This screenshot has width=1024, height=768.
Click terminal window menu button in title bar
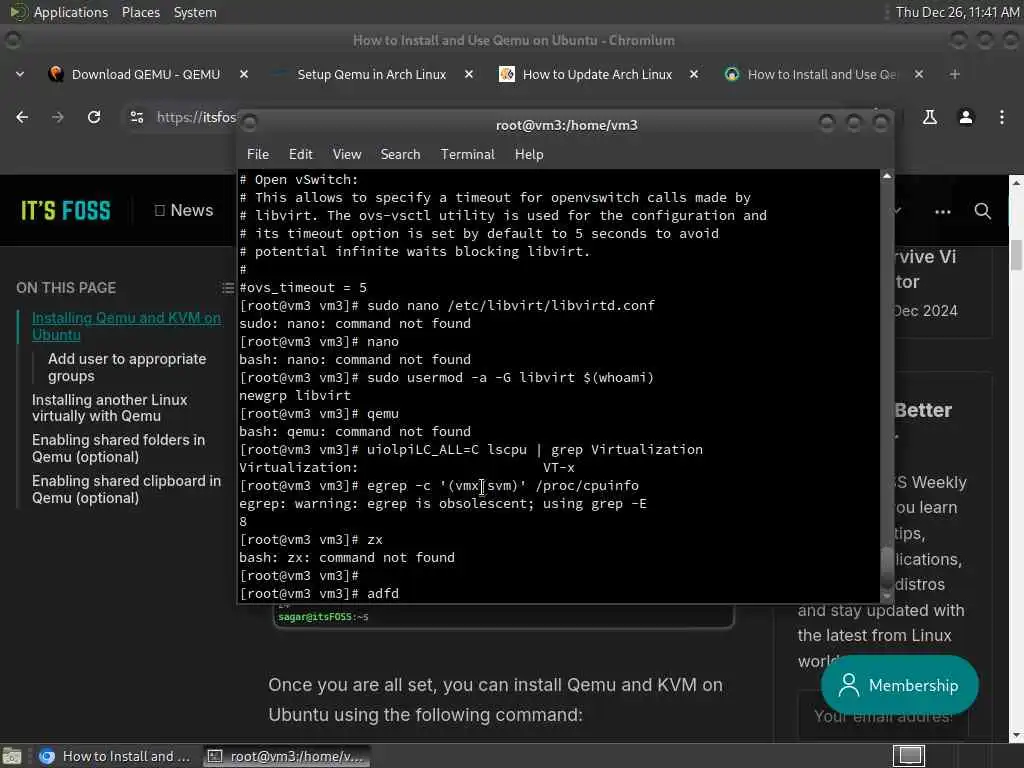(x=249, y=122)
